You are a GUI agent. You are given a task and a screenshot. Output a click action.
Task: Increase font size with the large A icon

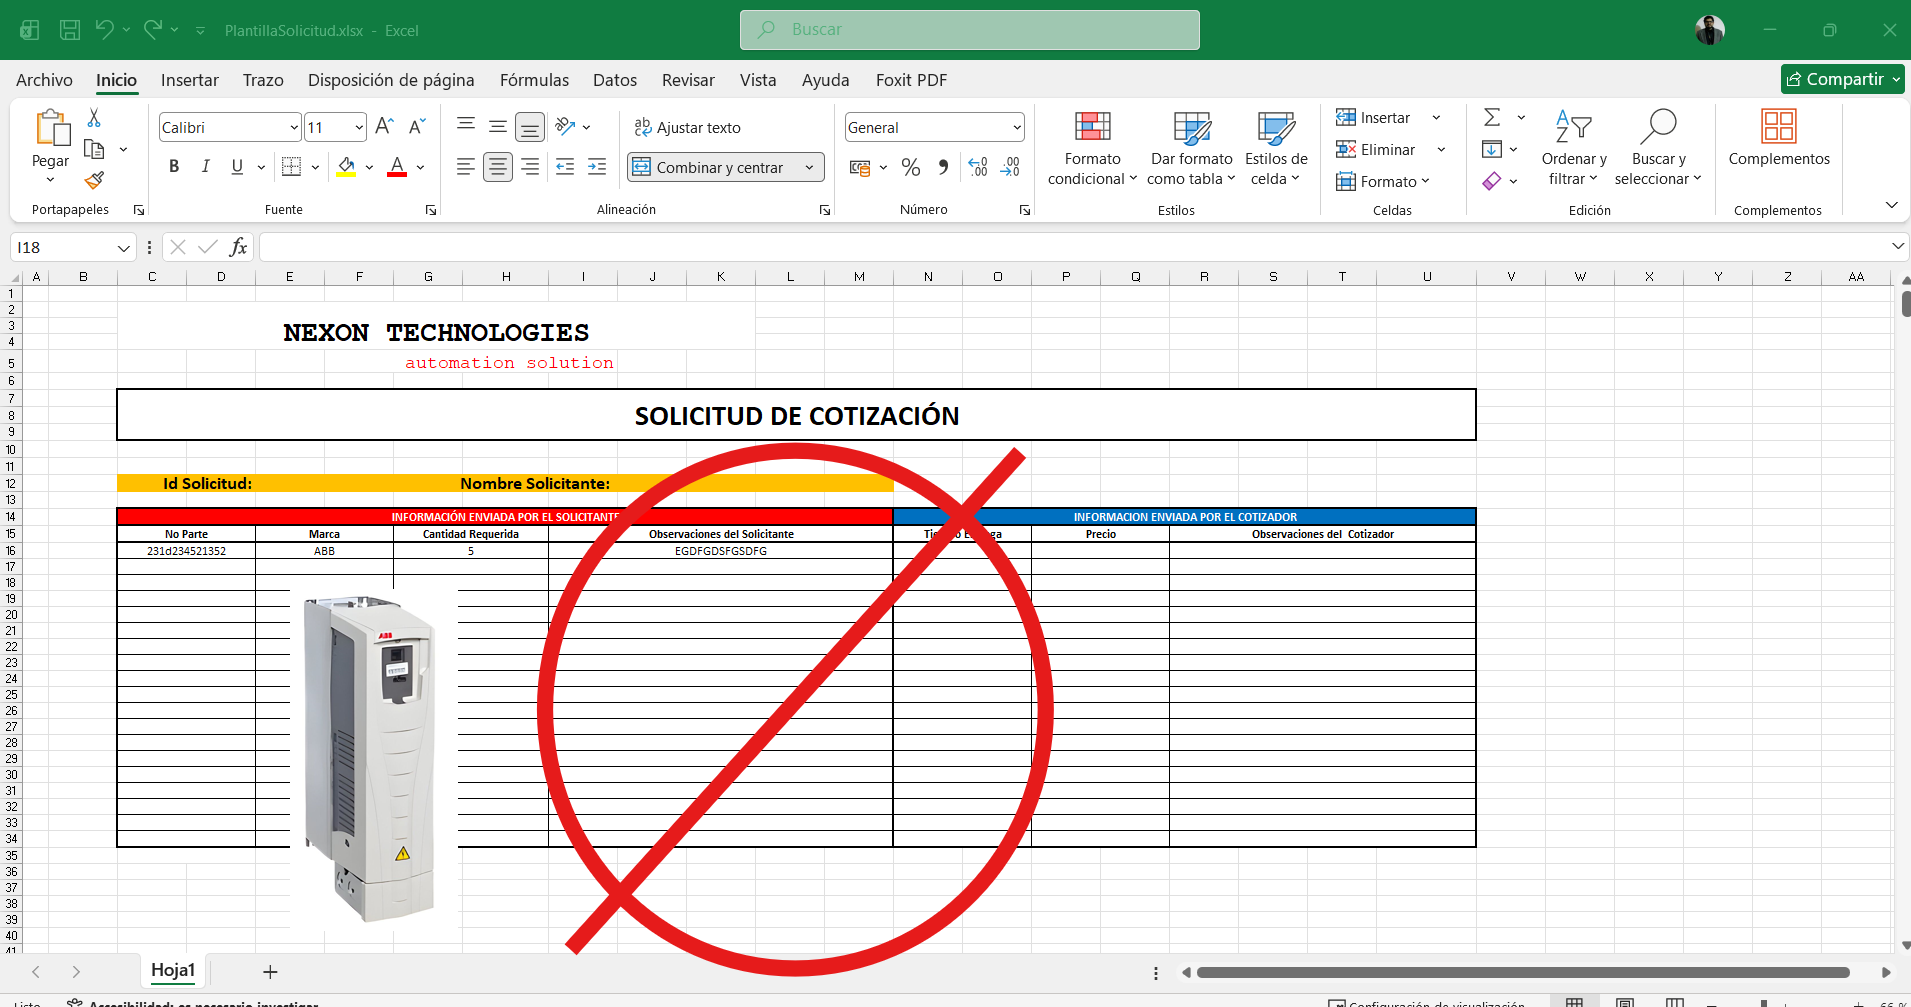click(384, 127)
